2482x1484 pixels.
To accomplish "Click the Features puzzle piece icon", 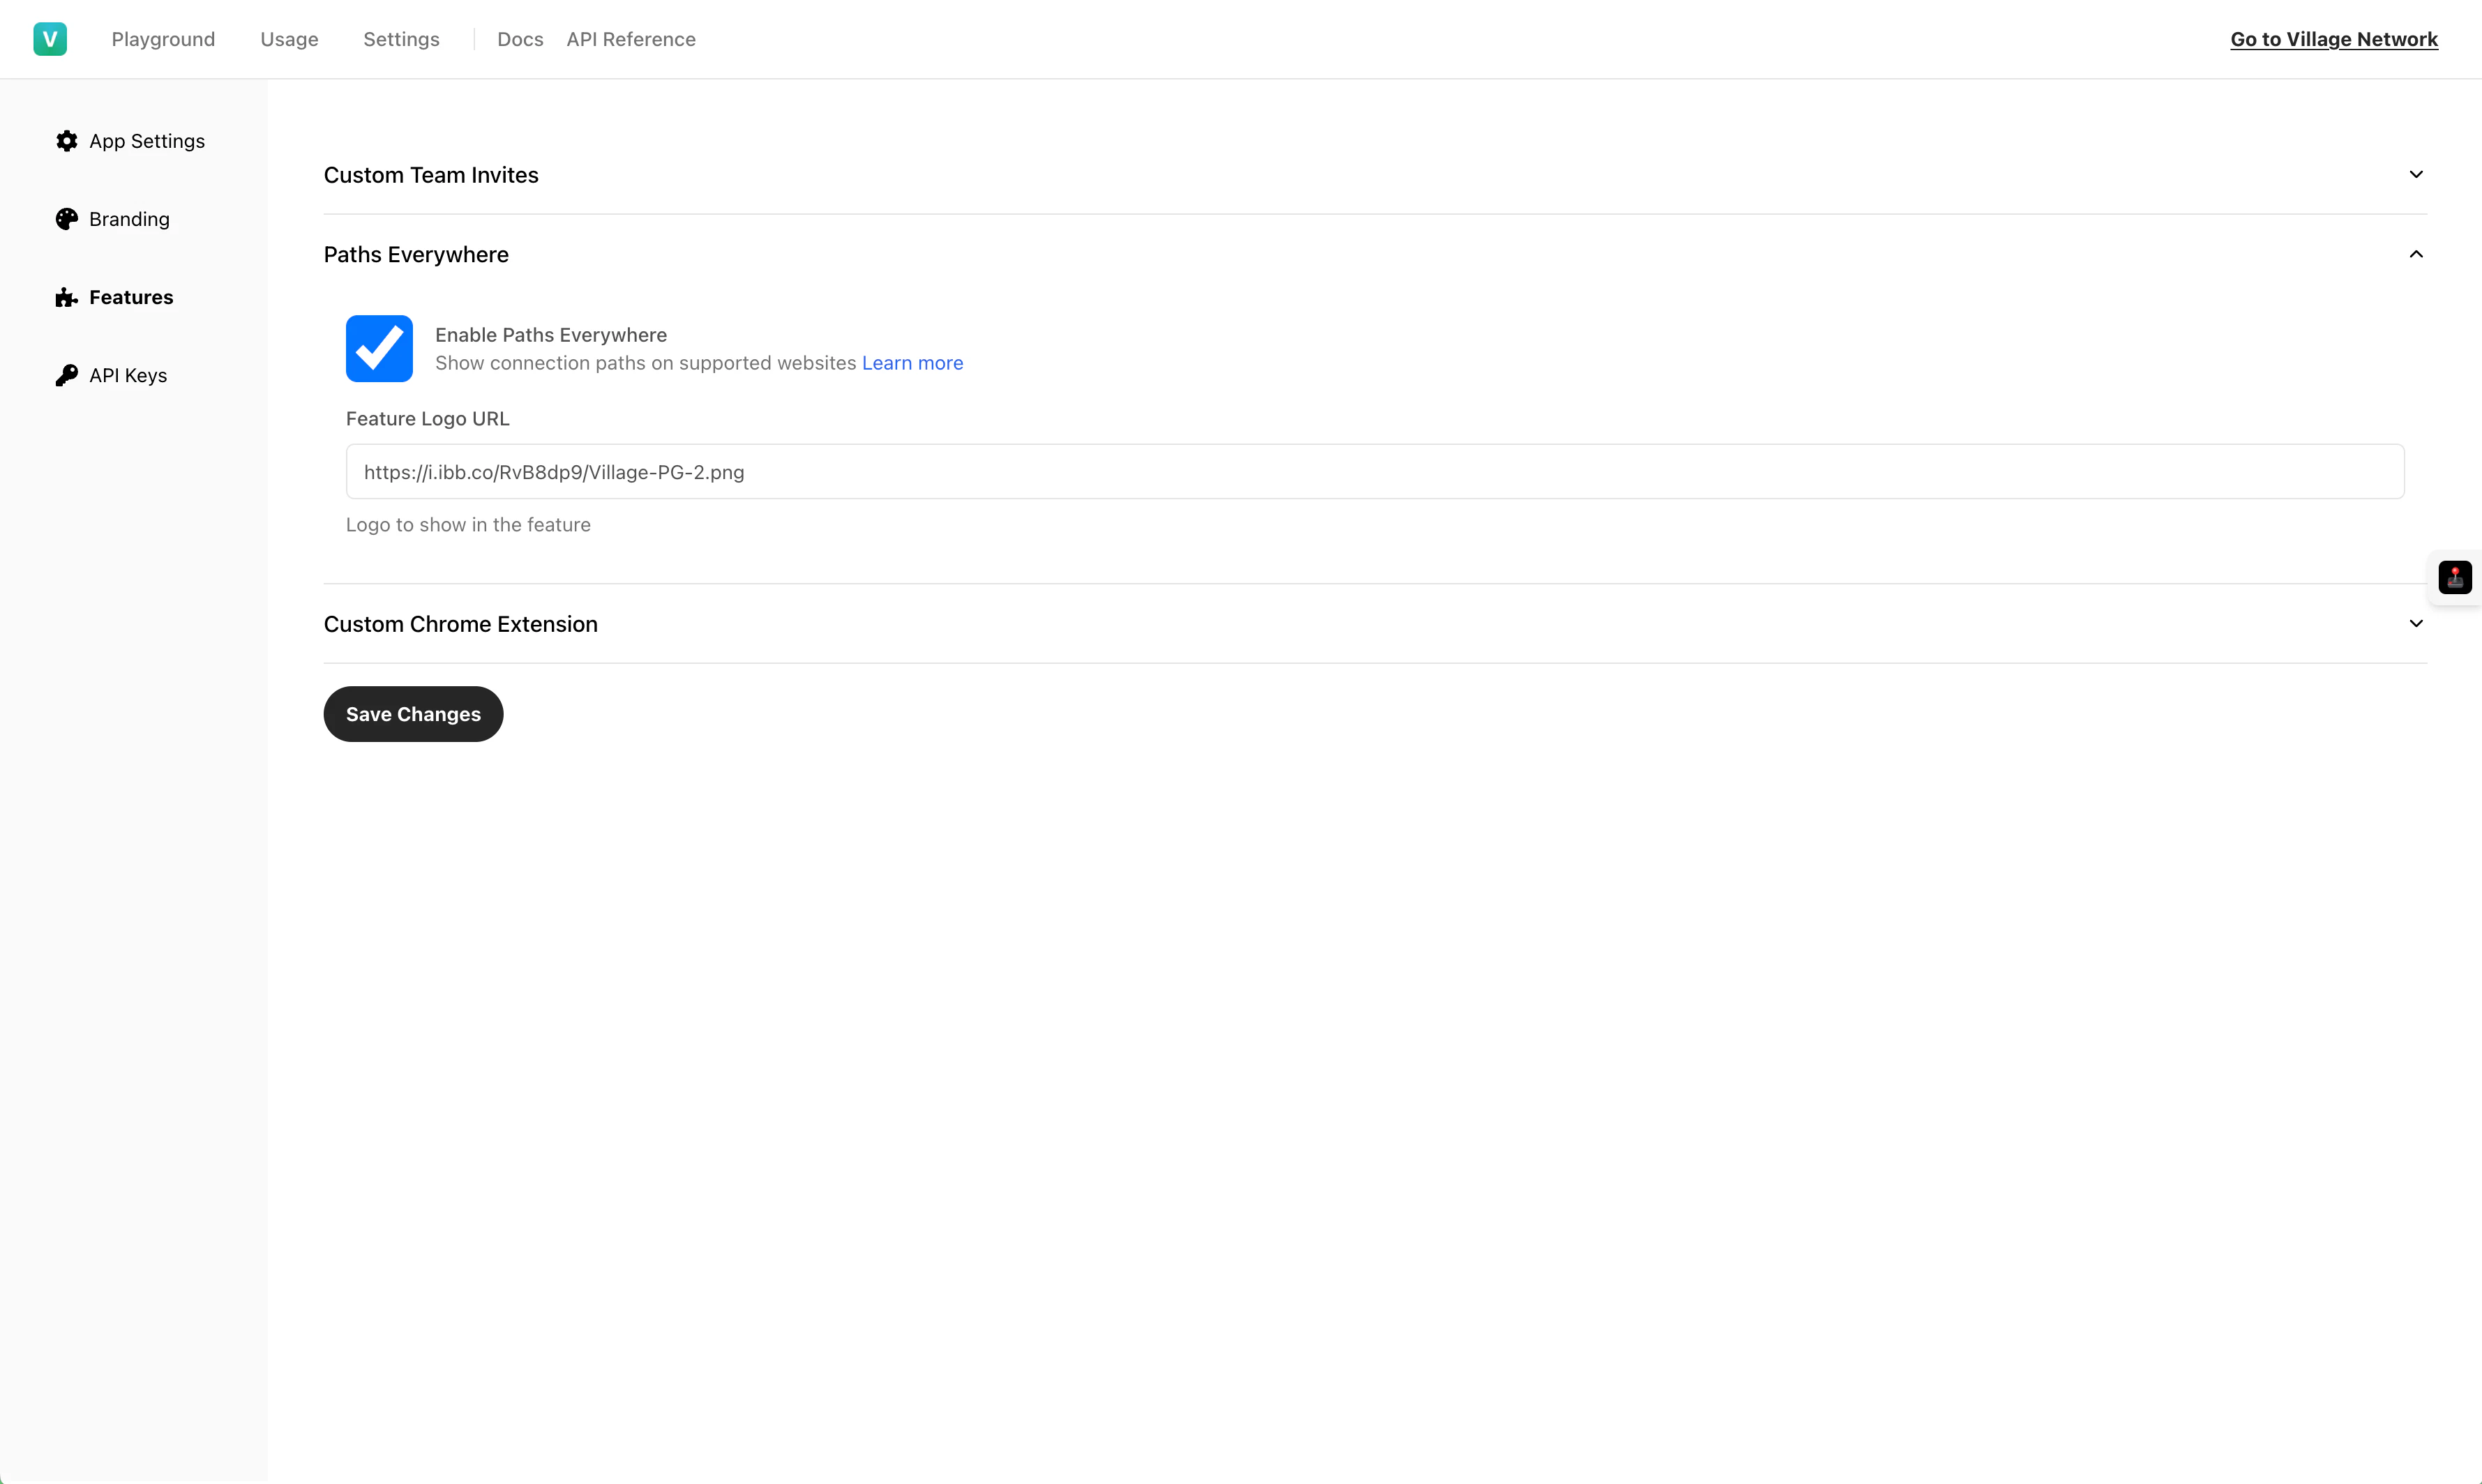I will click(67, 297).
